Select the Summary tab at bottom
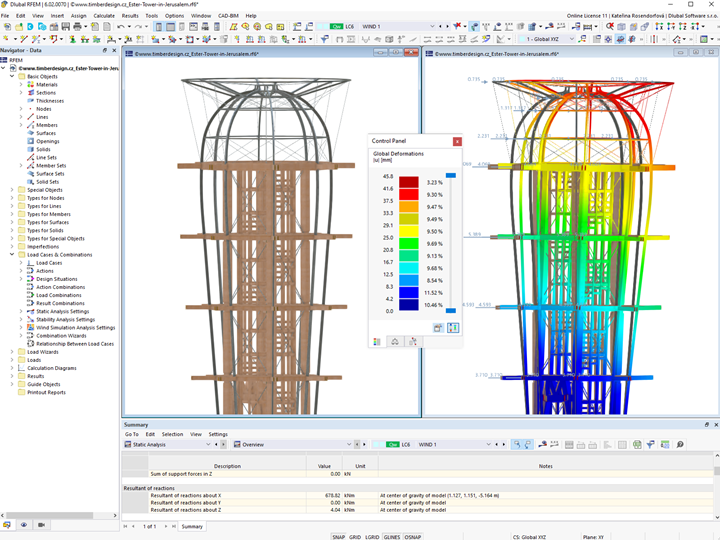720x540 pixels. click(x=192, y=526)
